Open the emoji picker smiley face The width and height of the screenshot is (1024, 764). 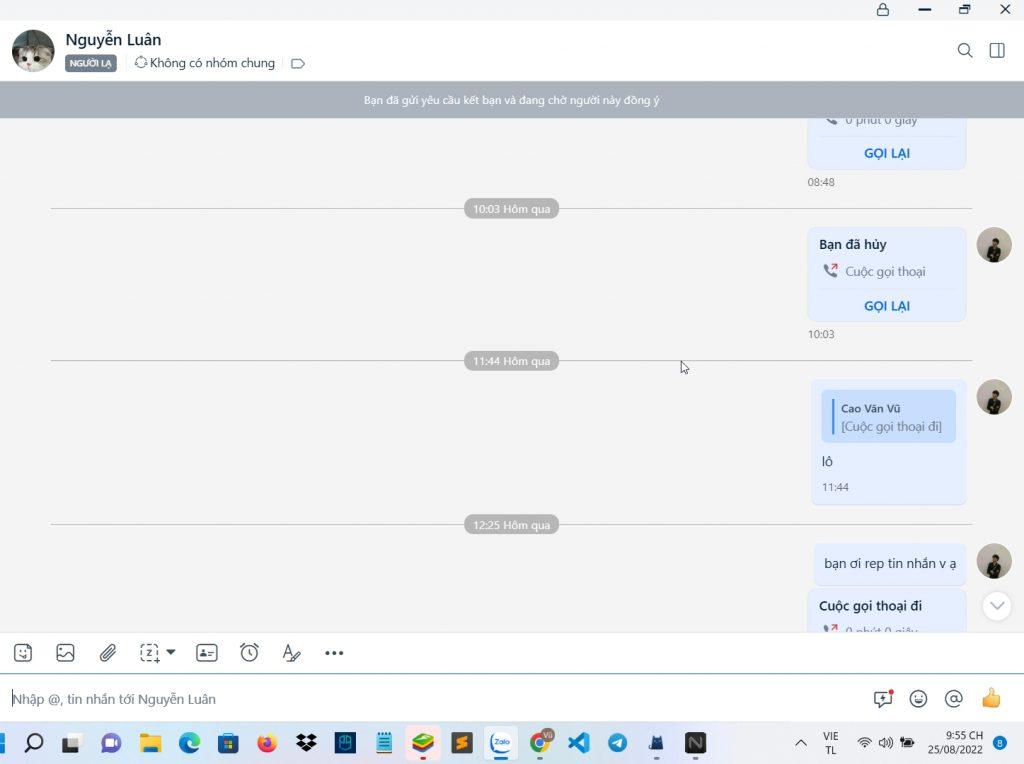pyautogui.click(x=918, y=699)
